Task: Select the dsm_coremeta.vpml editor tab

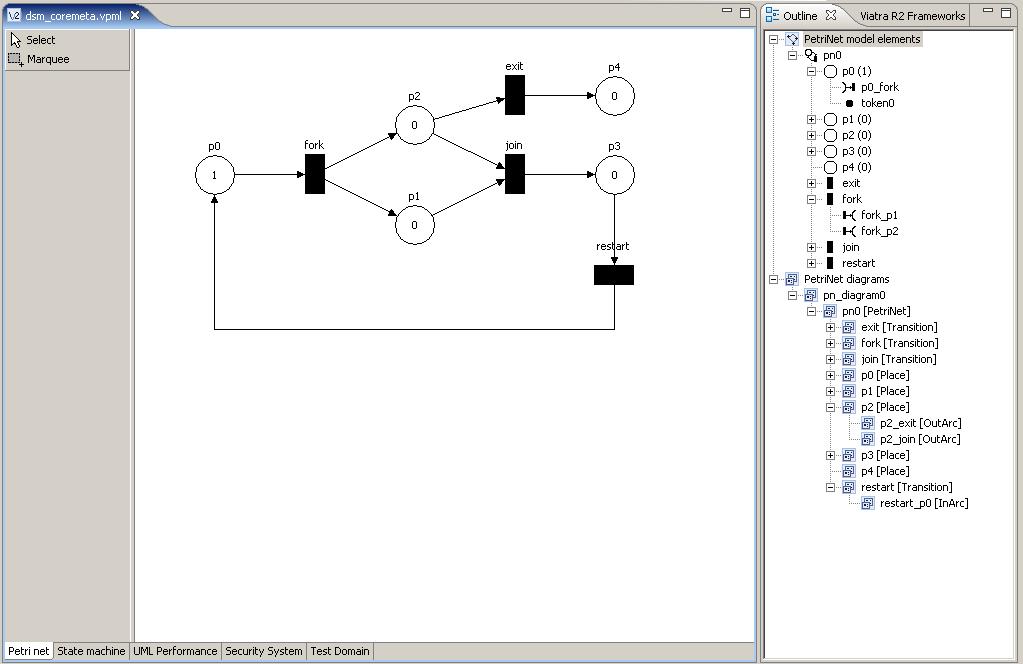Action: tap(73, 16)
